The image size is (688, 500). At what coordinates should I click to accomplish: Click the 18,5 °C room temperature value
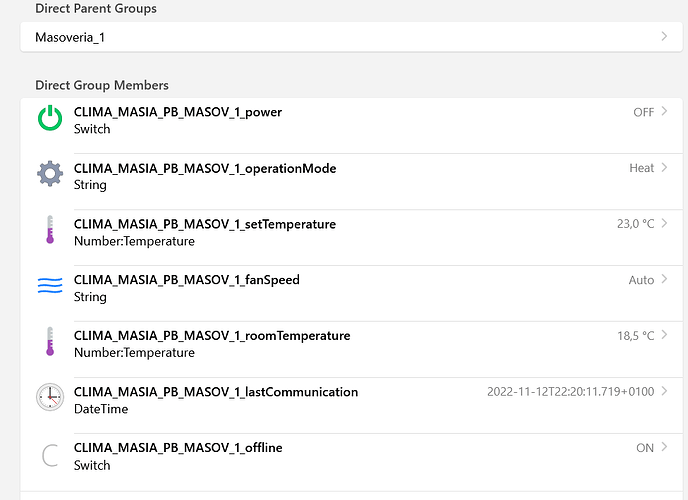(636, 336)
